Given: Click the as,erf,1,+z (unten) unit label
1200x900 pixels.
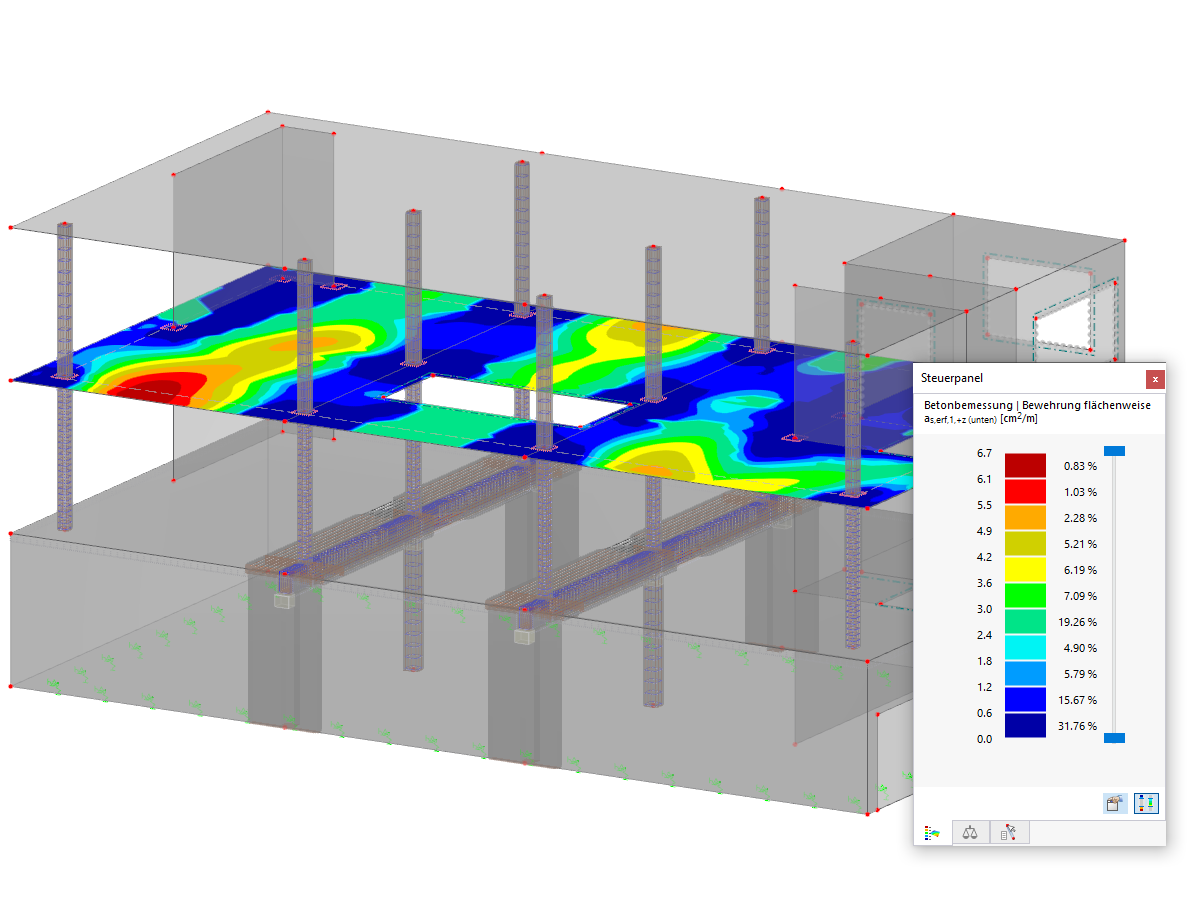Looking at the screenshot, I should tap(982, 419).
